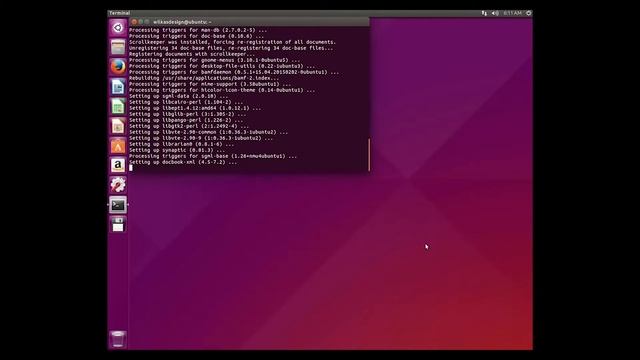Open the Trash in the launcher
The image size is (640, 360).
118,339
